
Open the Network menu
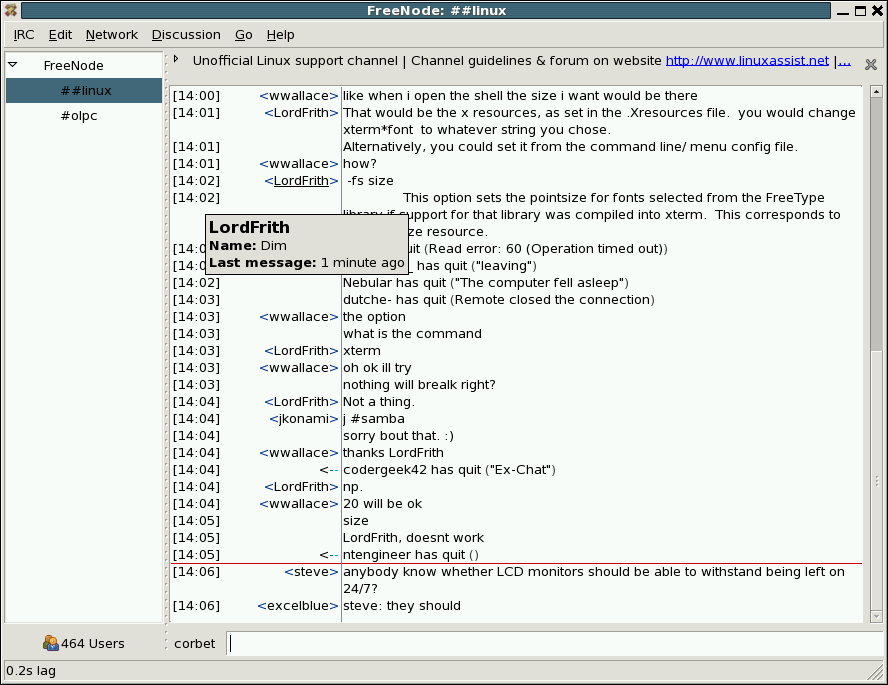tap(112, 35)
